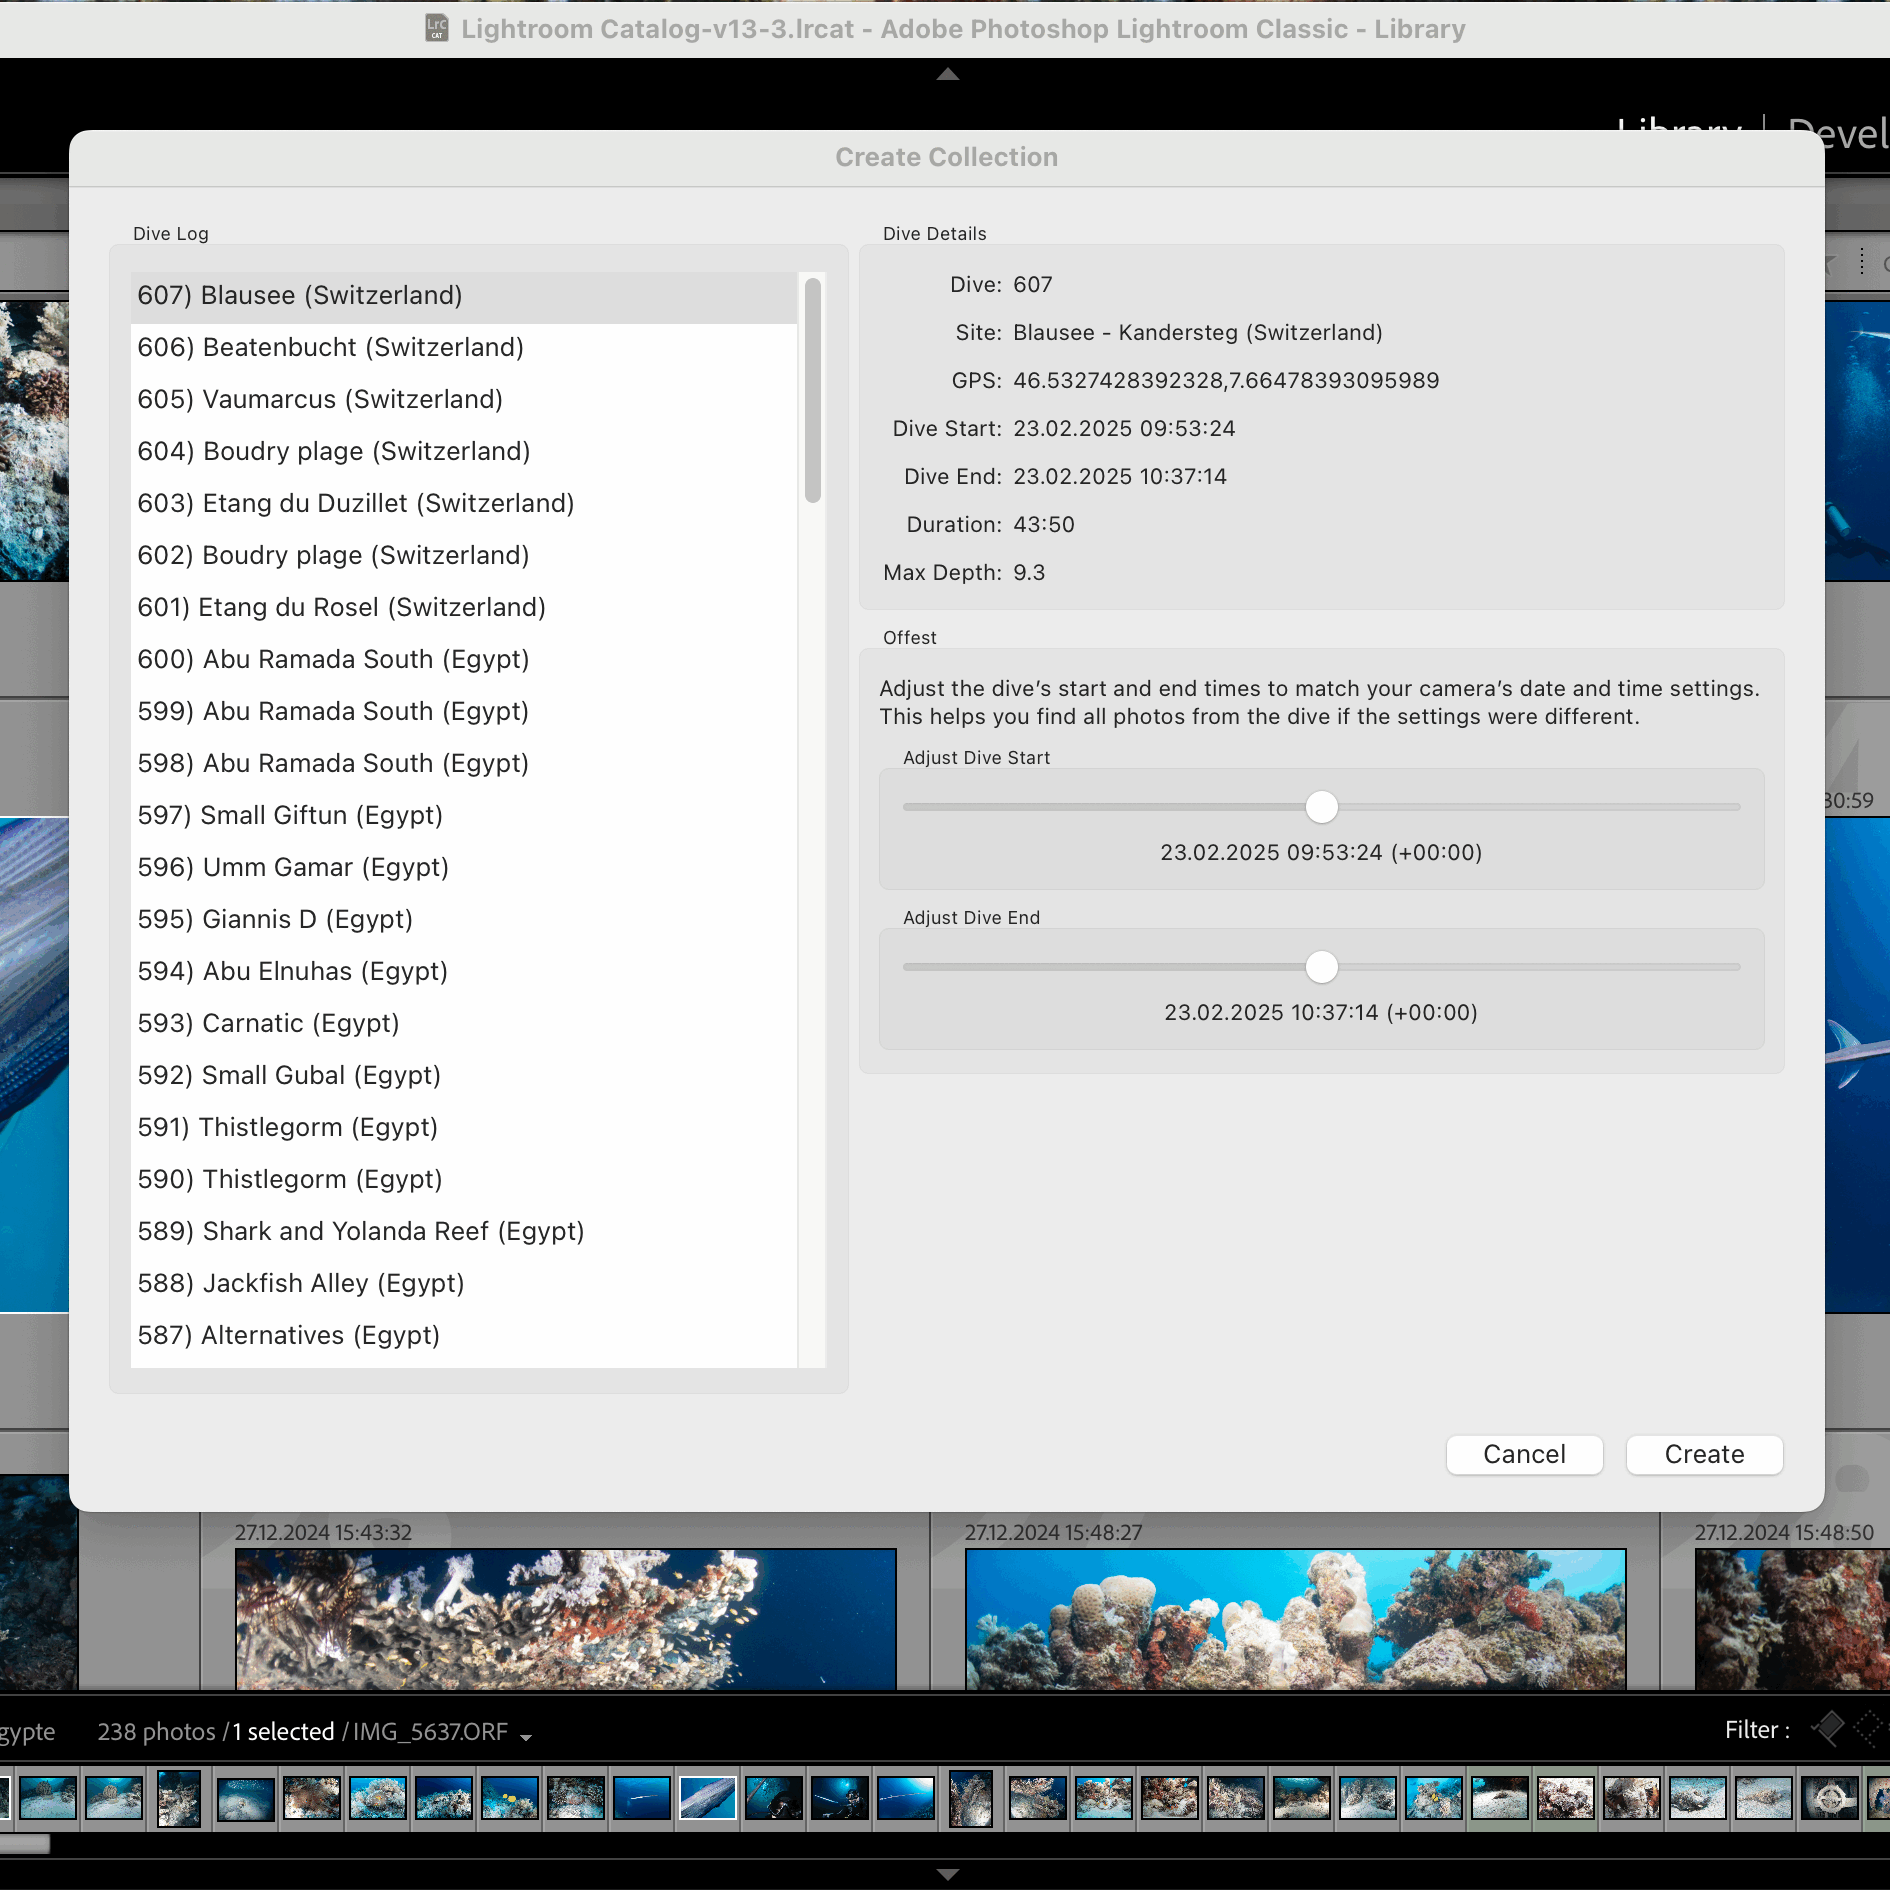The height and width of the screenshot is (1890, 1890).
Task: Click the '1 selected' status text
Action: tap(283, 1732)
